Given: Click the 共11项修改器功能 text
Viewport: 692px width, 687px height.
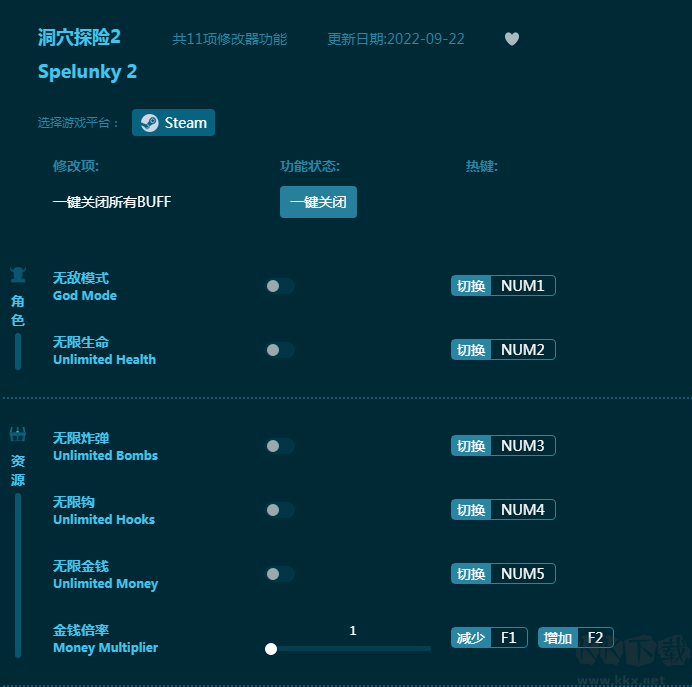Looking at the screenshot, I should (229, 39).
